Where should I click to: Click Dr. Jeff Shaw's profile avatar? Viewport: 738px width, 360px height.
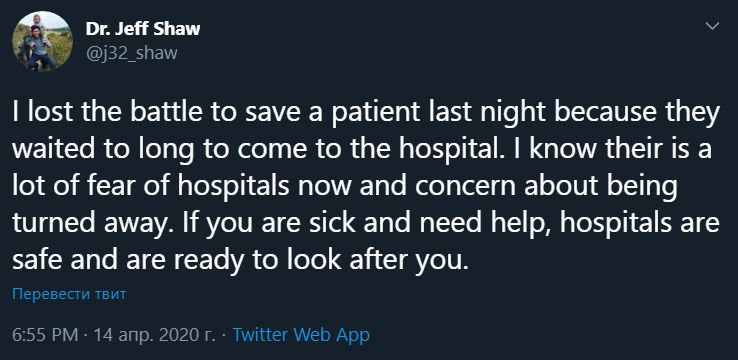[x=42, y=41]
